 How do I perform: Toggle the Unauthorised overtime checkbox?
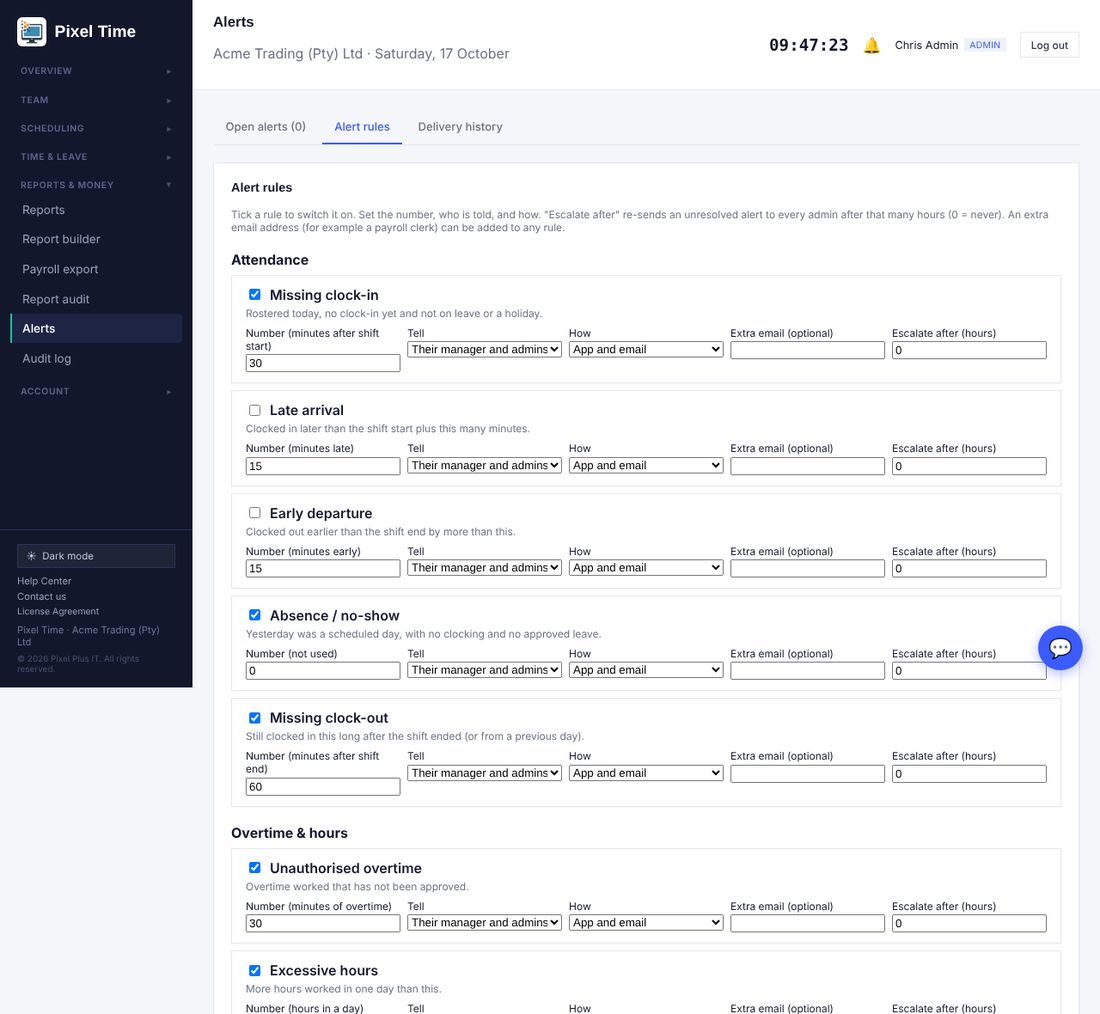click(255, 868)
